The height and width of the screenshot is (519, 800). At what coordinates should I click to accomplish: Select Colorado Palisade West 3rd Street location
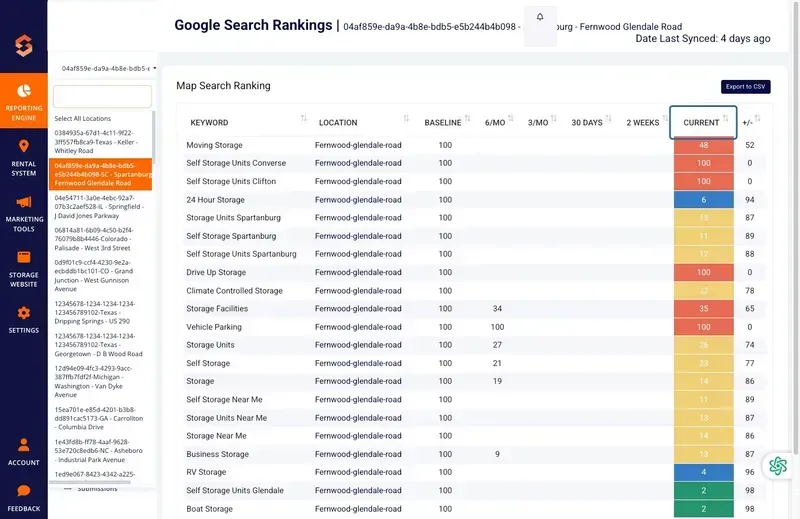101,239
